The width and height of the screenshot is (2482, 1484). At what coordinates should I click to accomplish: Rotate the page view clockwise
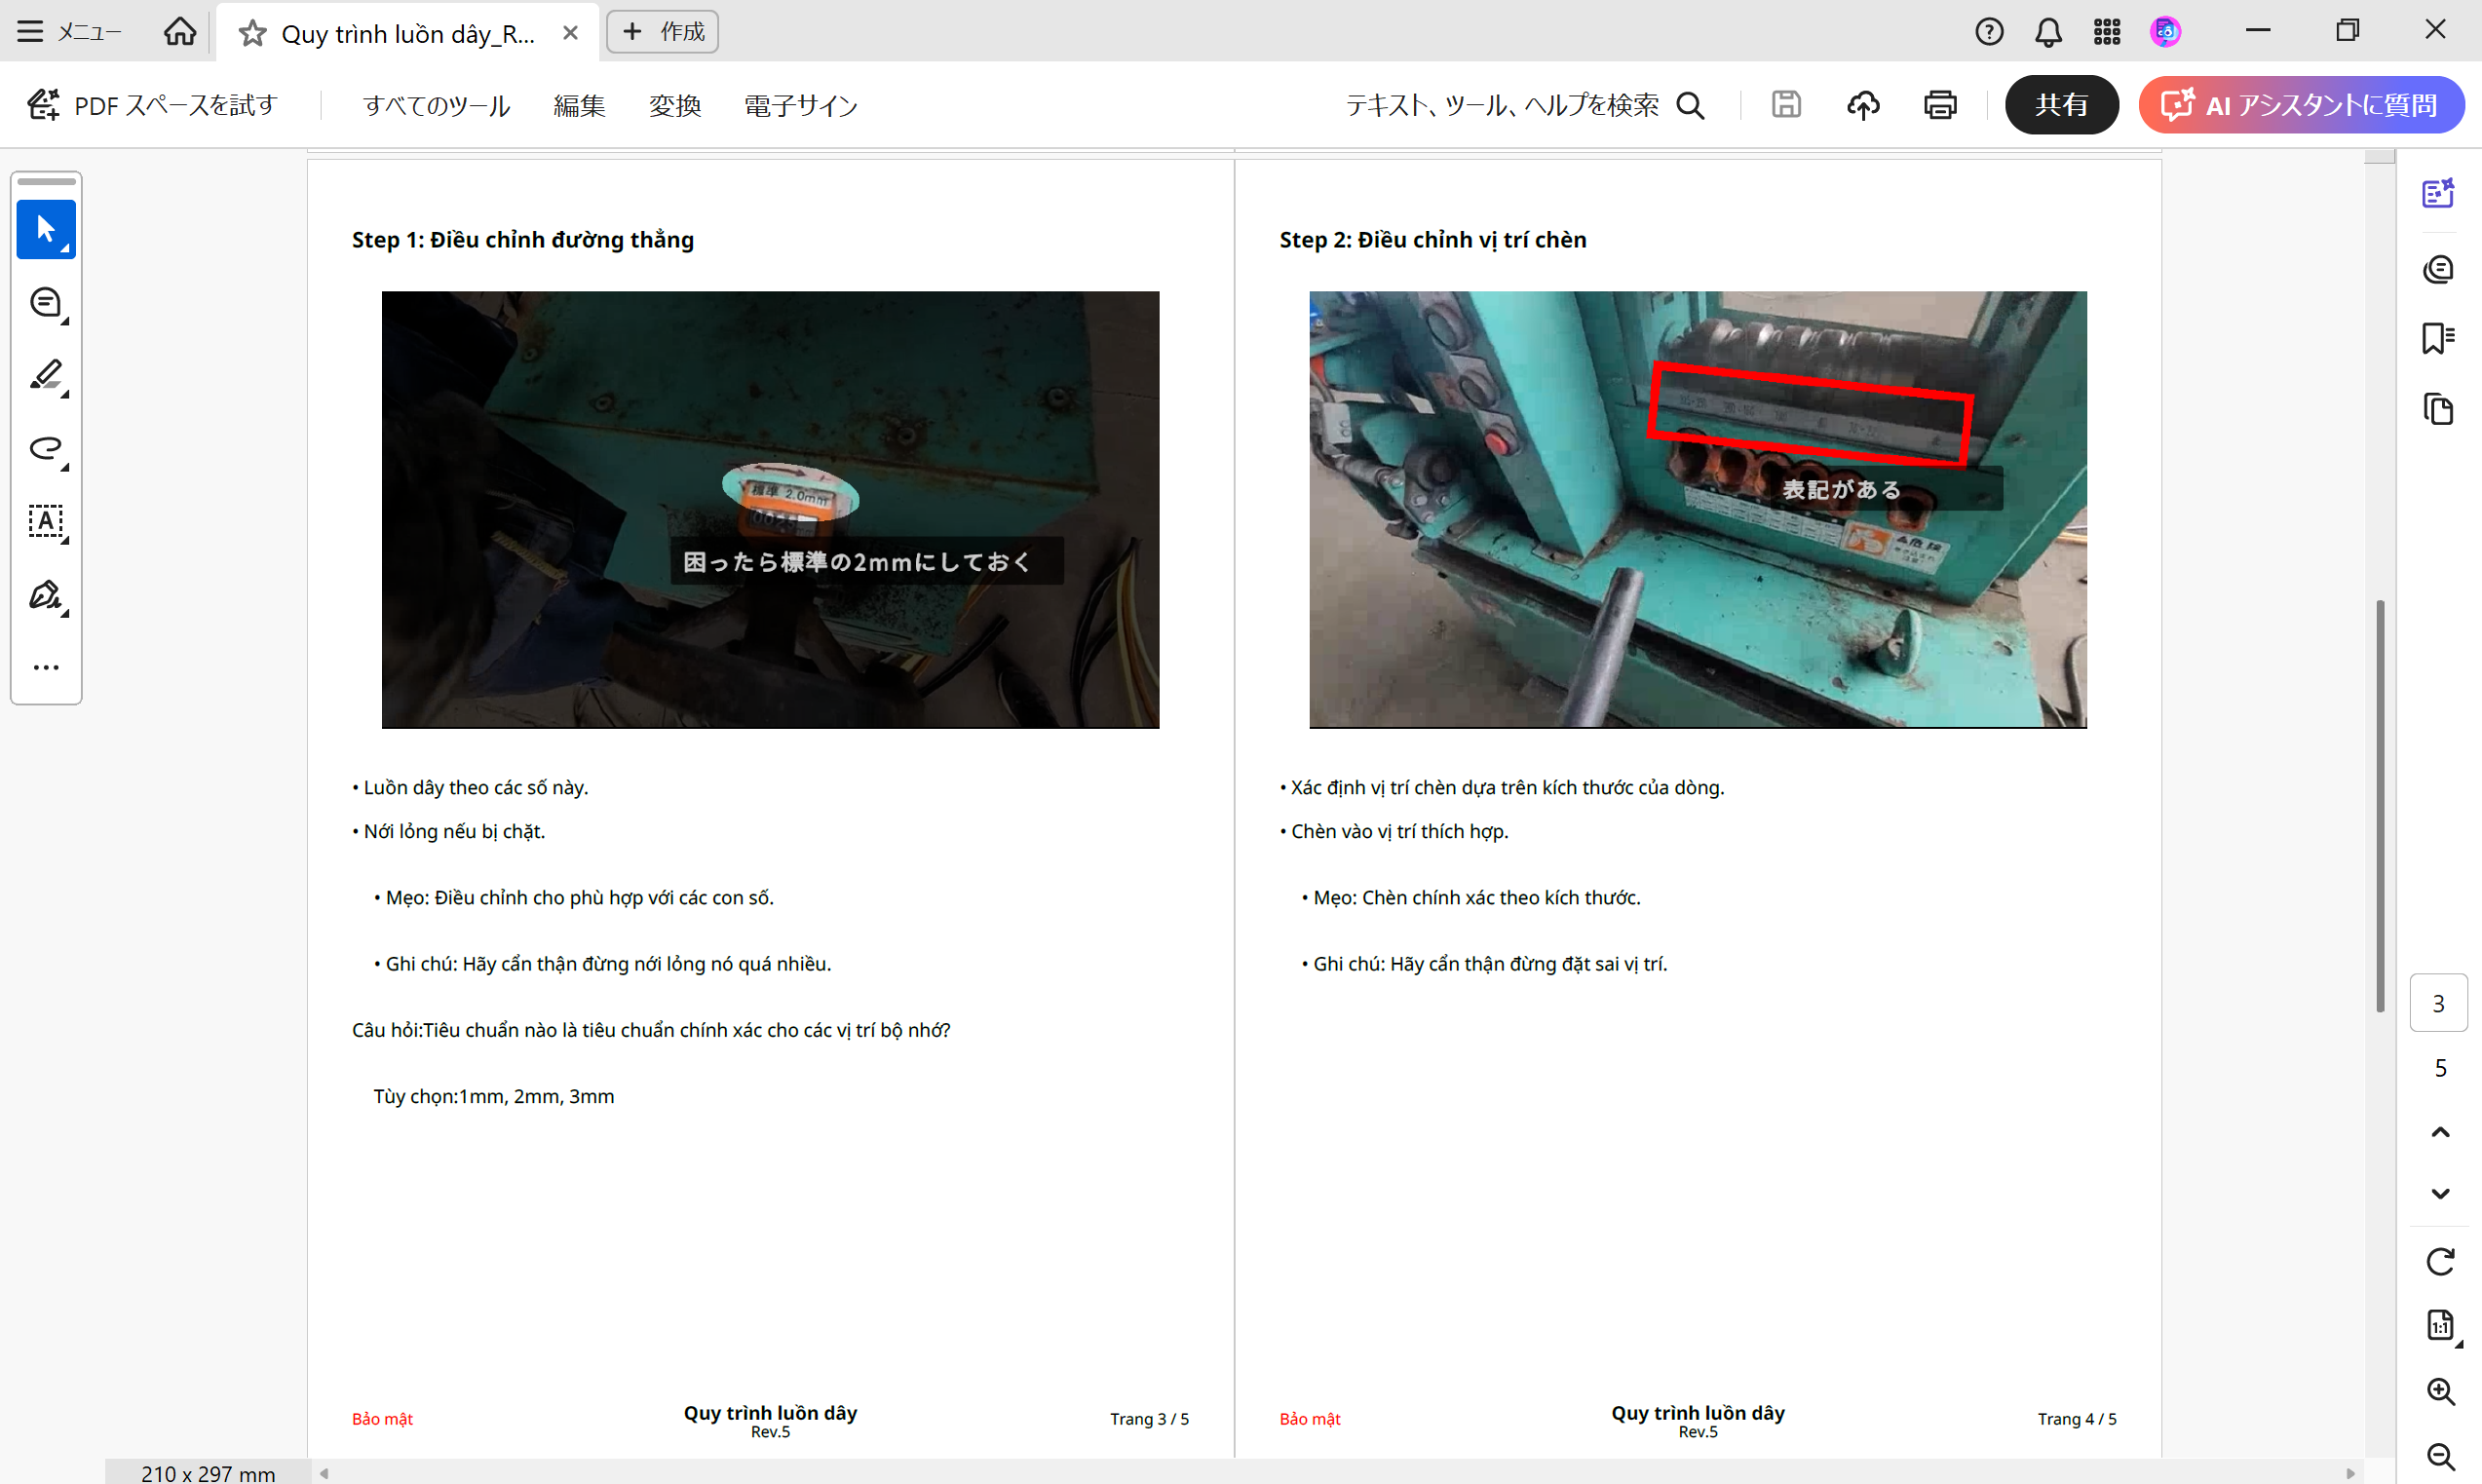pyautogui.click(x=2440, y=1262)
